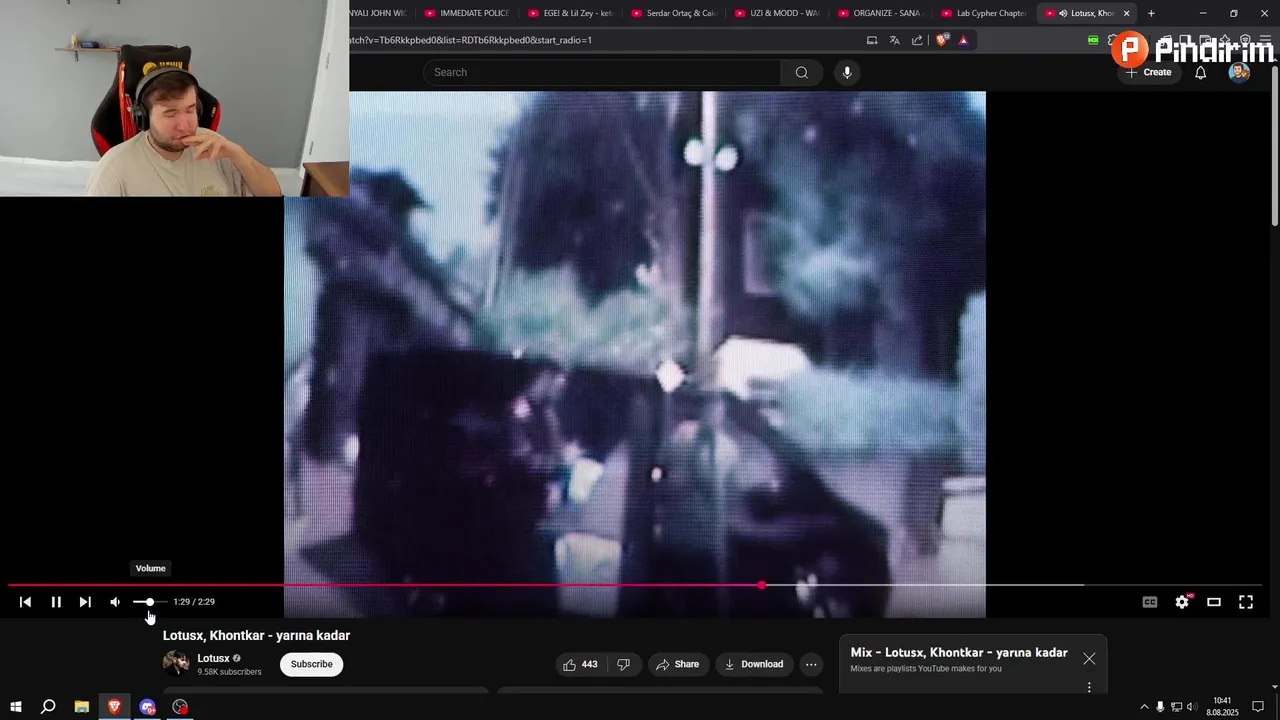
Task: Open the three-dot more actions menu
Action: (x=811, y=664)
